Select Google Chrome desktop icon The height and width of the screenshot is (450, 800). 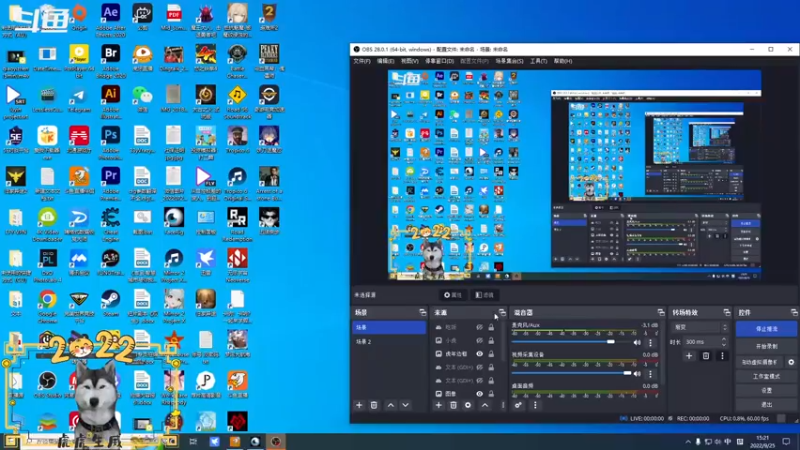click(x=47, y=306)
